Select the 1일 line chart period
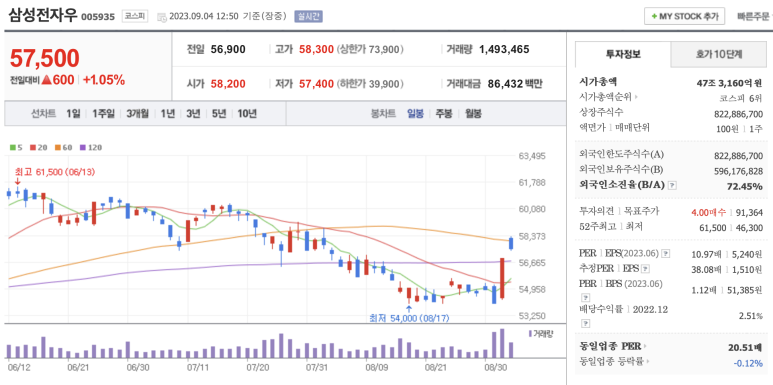 point(73,114)
